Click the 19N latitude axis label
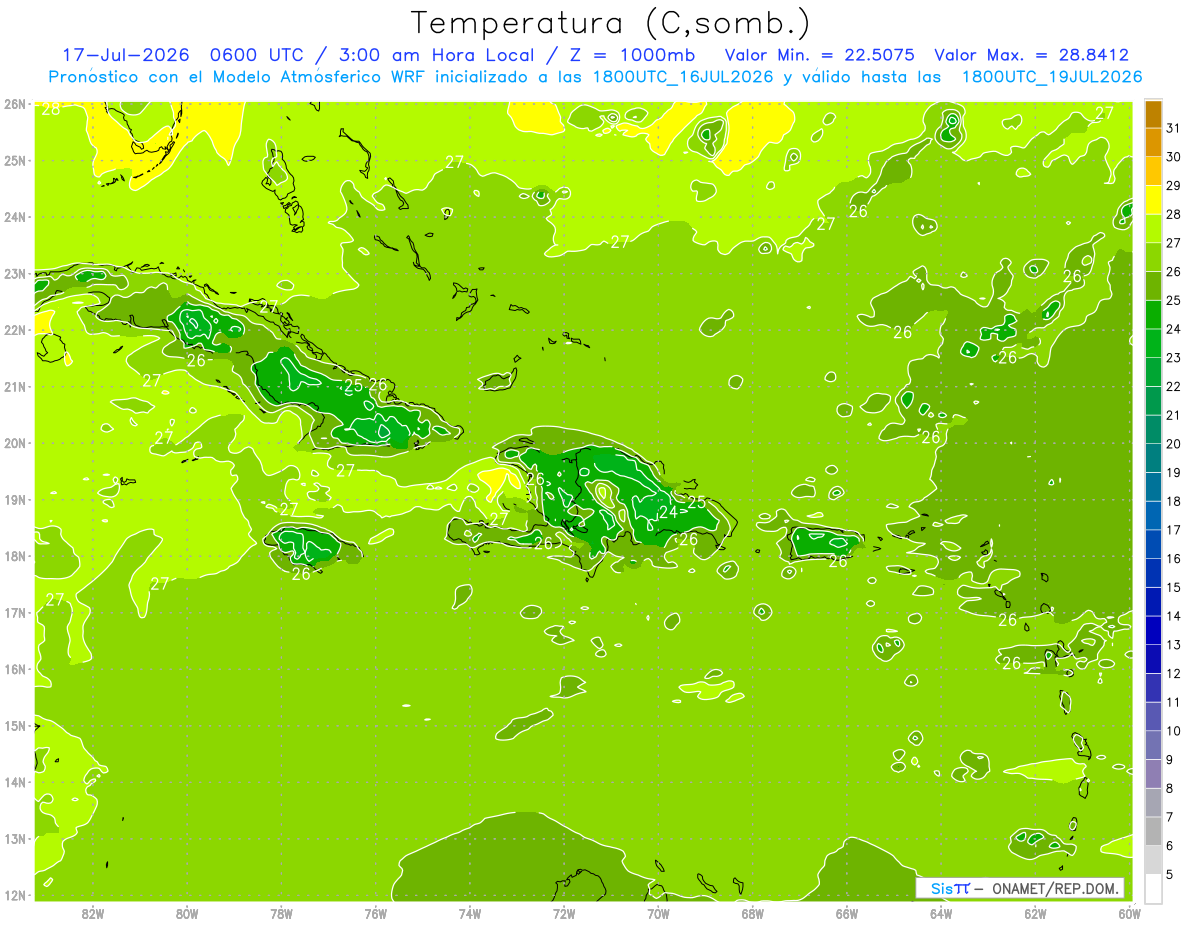 click(x=14, y=499)
